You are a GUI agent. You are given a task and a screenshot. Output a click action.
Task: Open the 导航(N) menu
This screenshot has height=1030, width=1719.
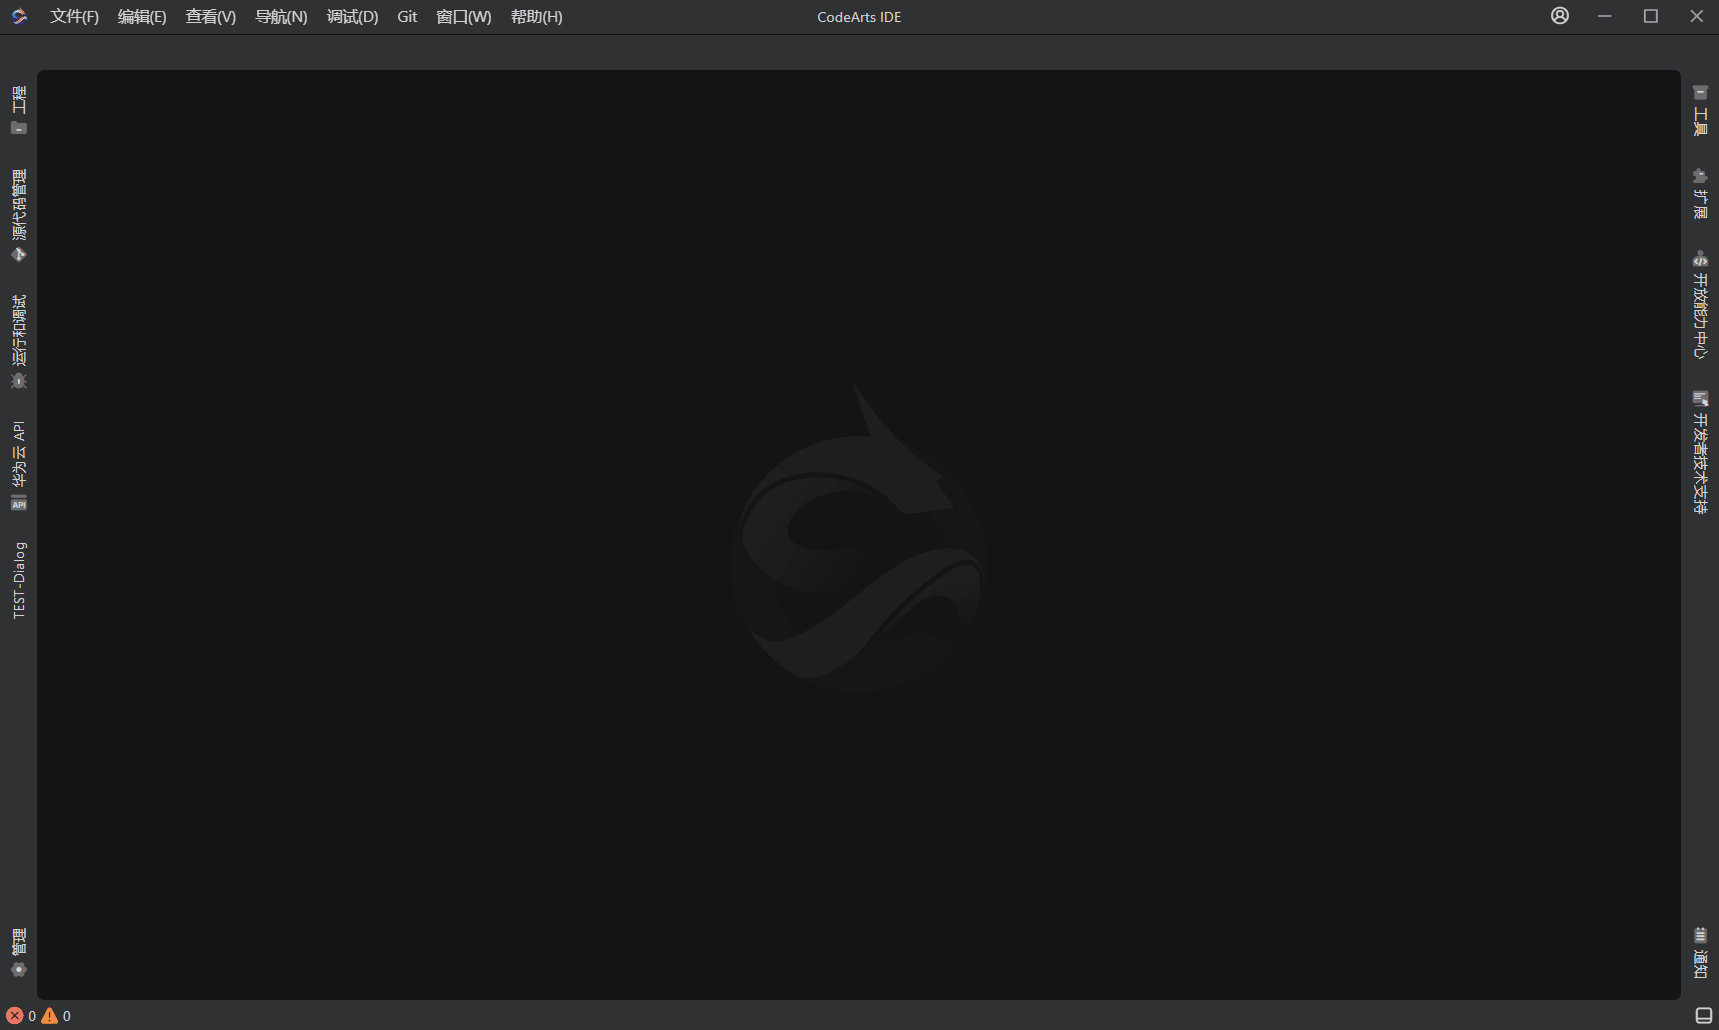tap(281, 17)
